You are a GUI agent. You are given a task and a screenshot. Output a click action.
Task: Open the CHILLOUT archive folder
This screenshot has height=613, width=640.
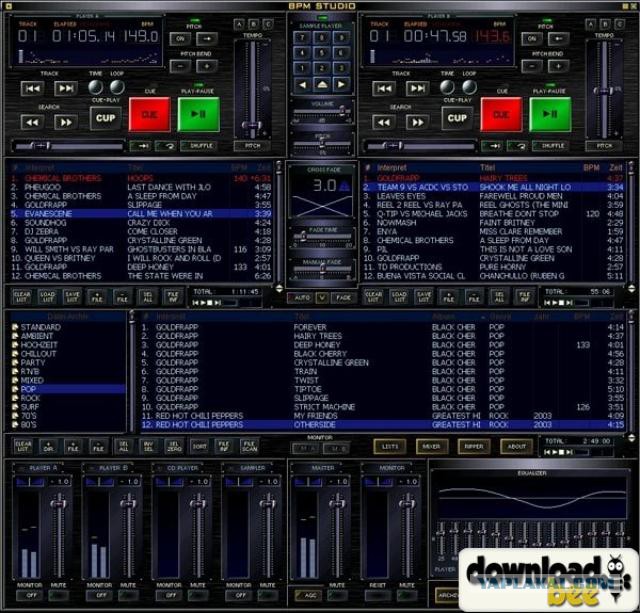(x=38, y=354)
